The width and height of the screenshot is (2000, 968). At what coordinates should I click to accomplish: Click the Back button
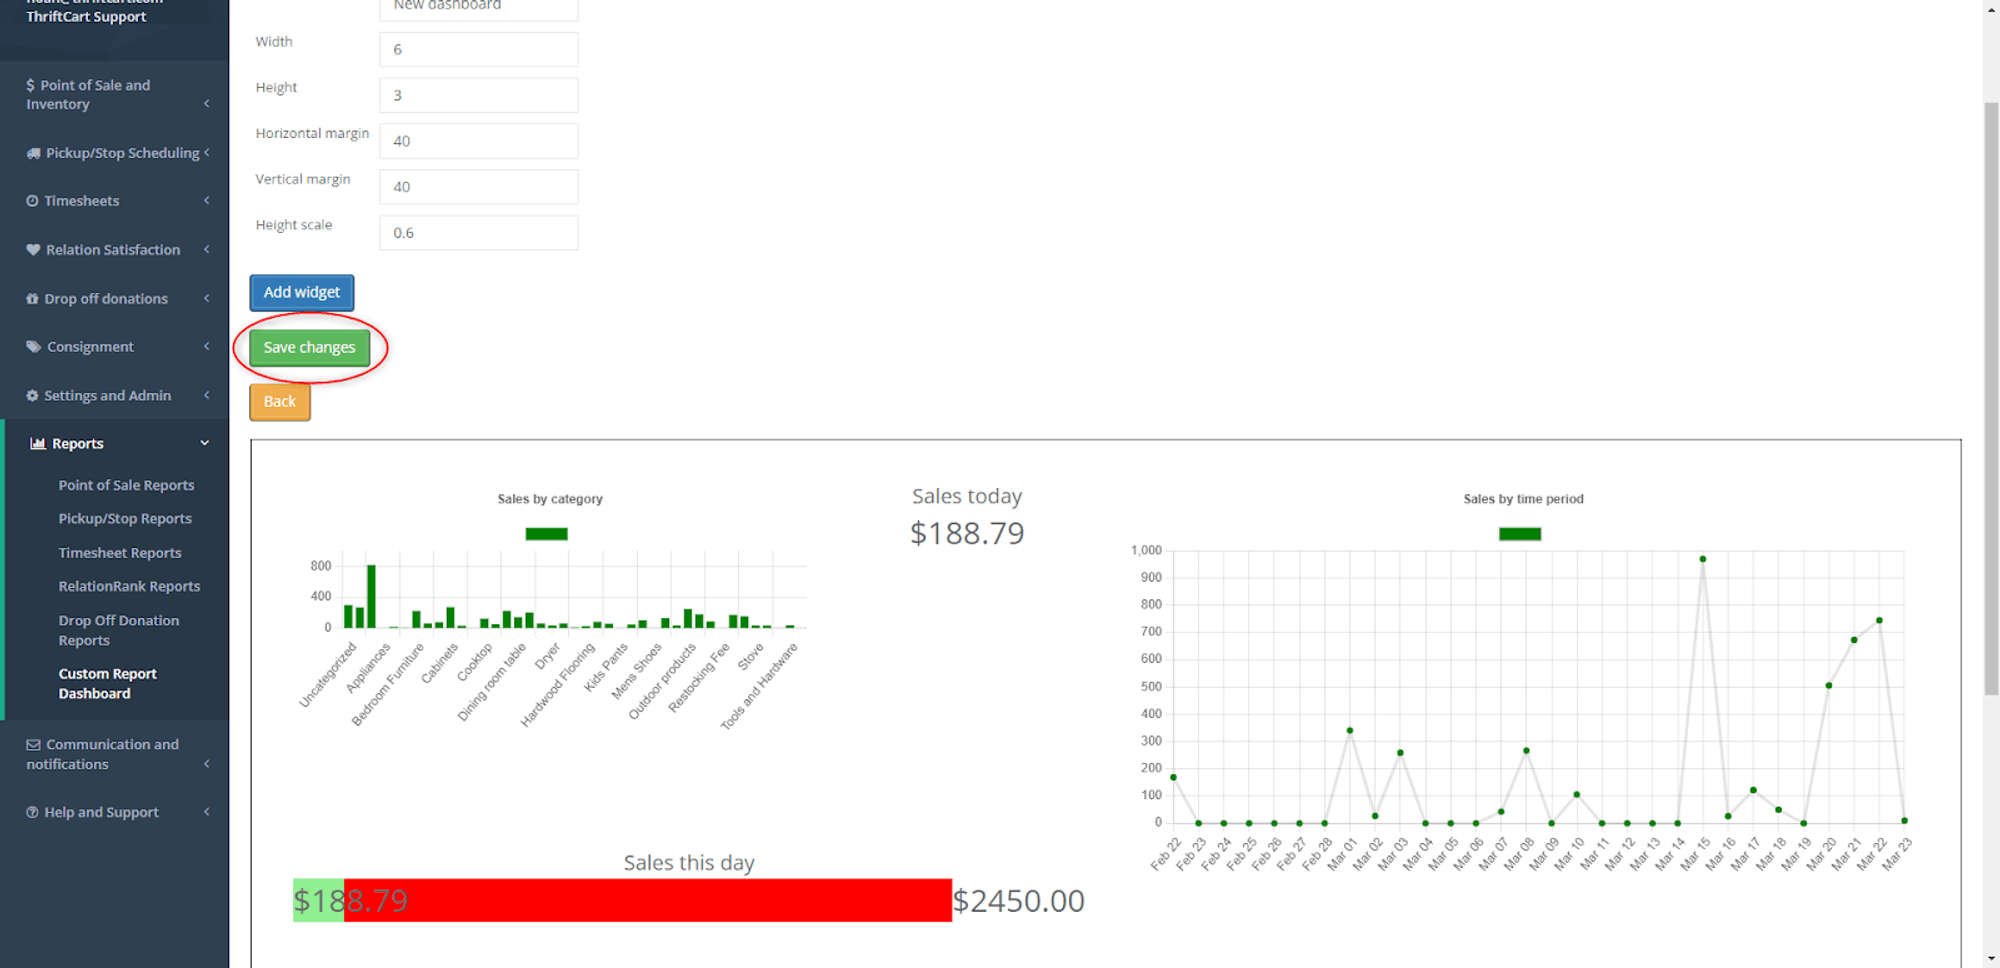279,401
